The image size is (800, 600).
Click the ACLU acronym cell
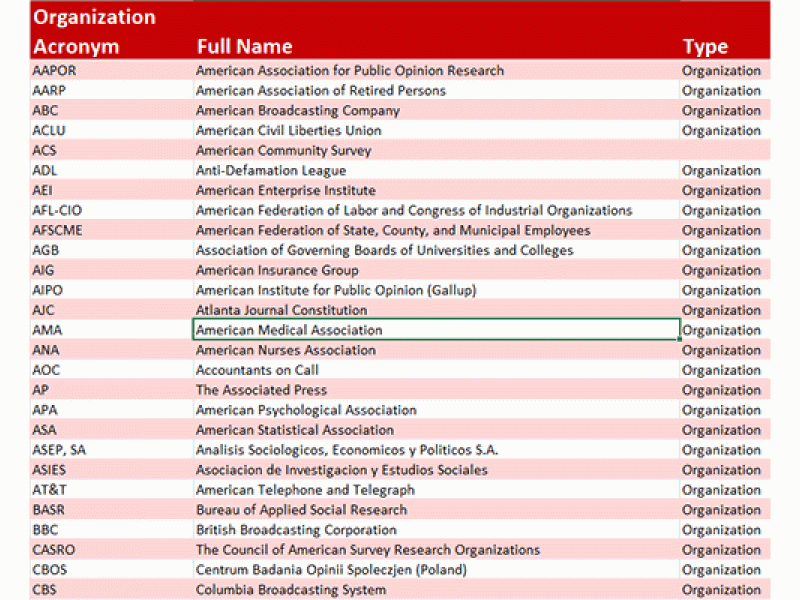click(x=111, y=130)
